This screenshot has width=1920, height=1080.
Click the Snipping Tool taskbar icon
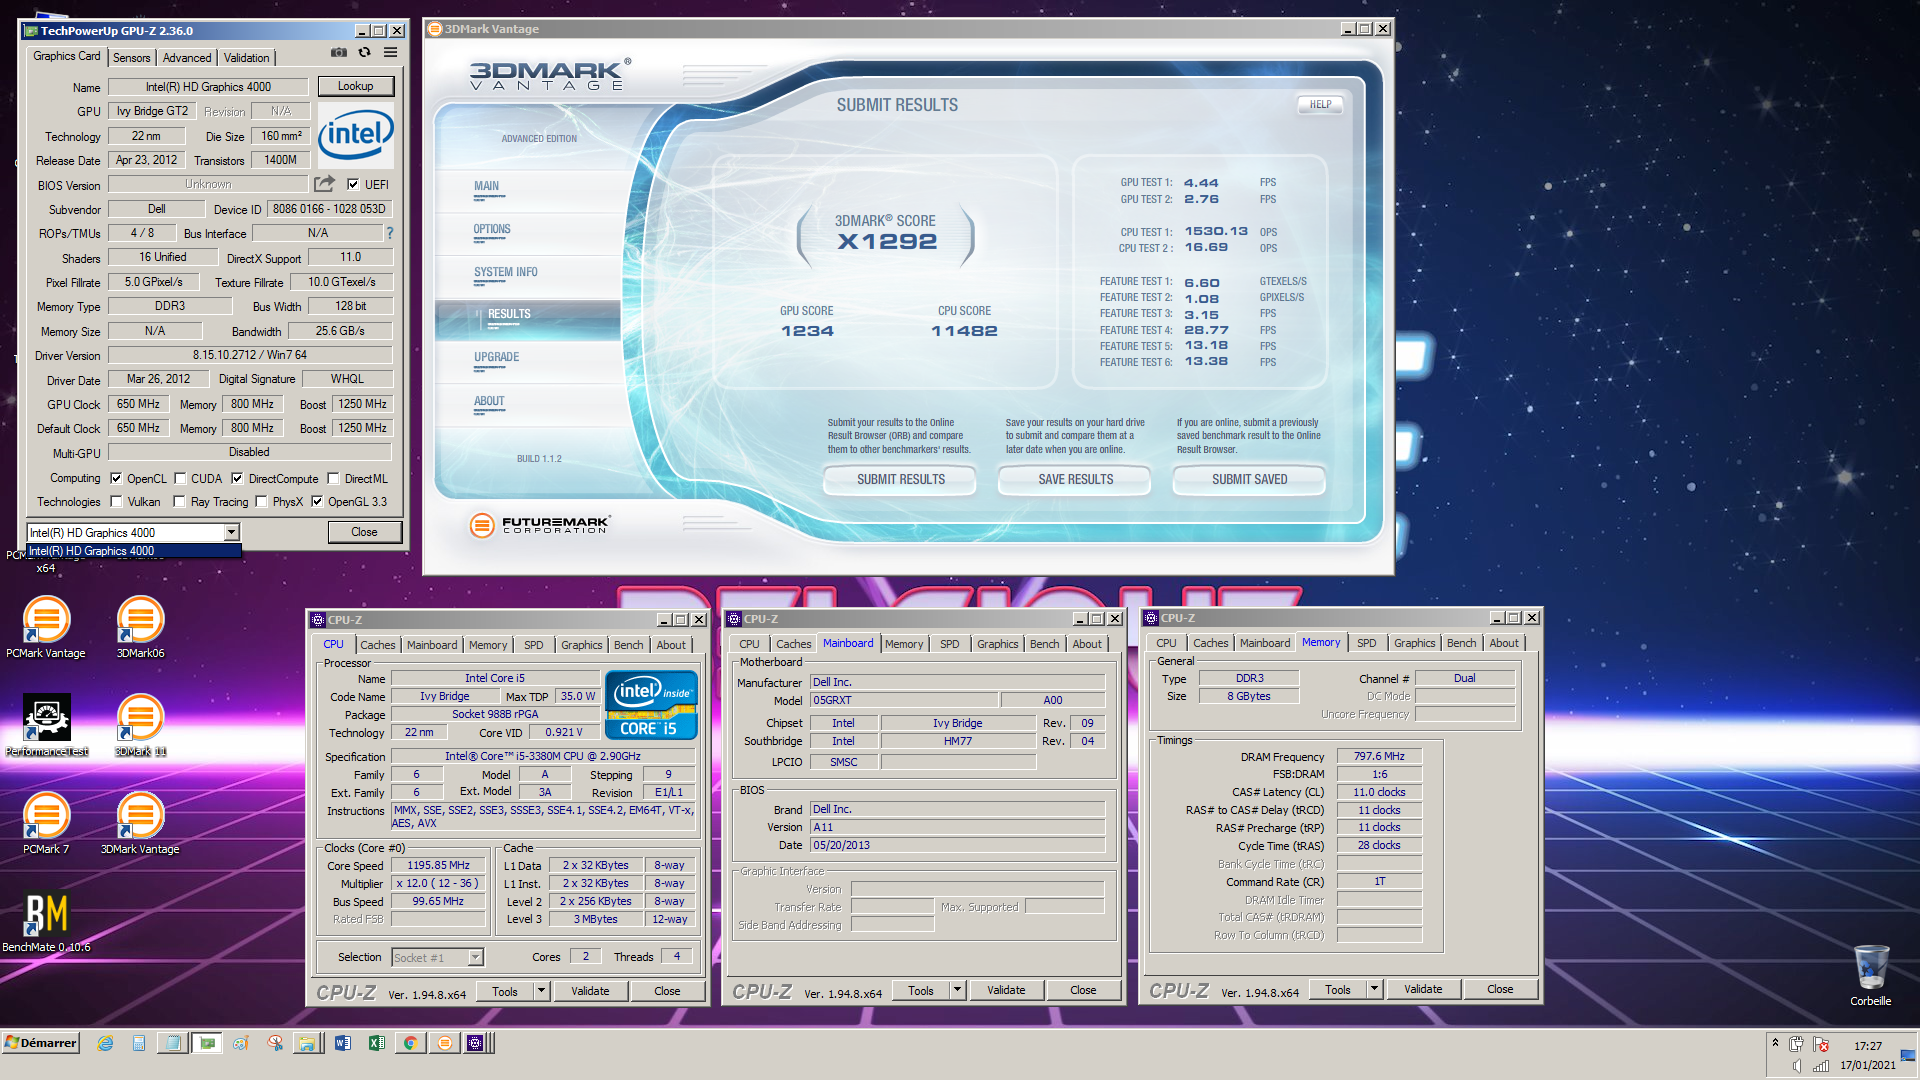pyautogui.click(x=275, y=1043)
